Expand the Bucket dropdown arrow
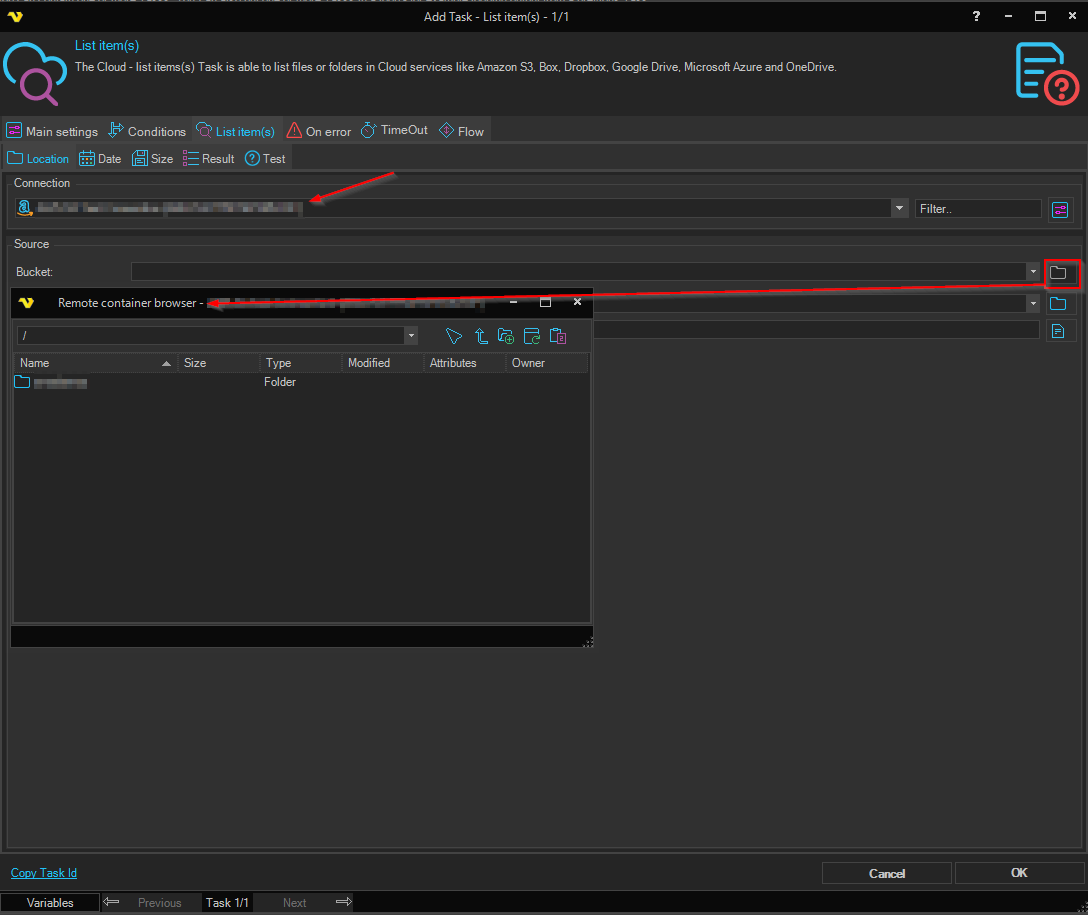This screenshot has height=915, width=1088. (x=1032, y=272)
